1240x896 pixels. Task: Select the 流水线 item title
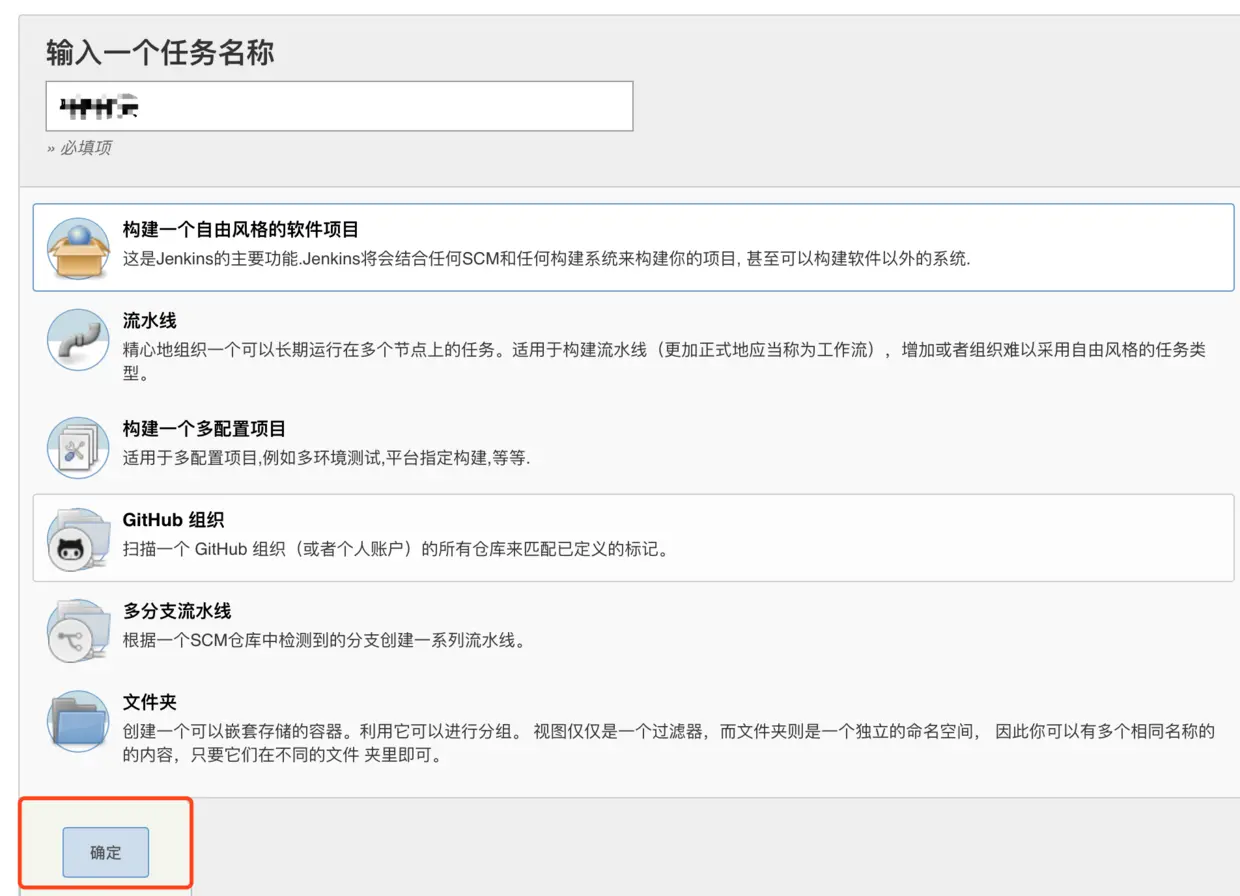tap(150, 321)
